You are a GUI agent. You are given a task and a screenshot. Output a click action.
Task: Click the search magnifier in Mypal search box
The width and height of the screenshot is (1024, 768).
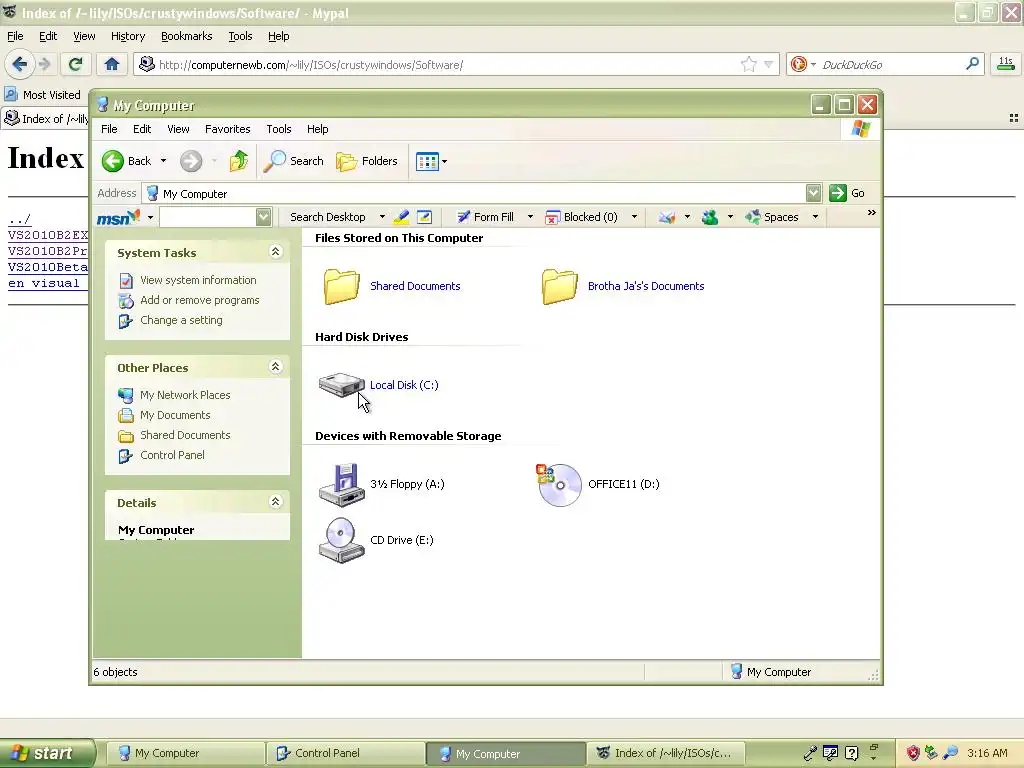972,64
